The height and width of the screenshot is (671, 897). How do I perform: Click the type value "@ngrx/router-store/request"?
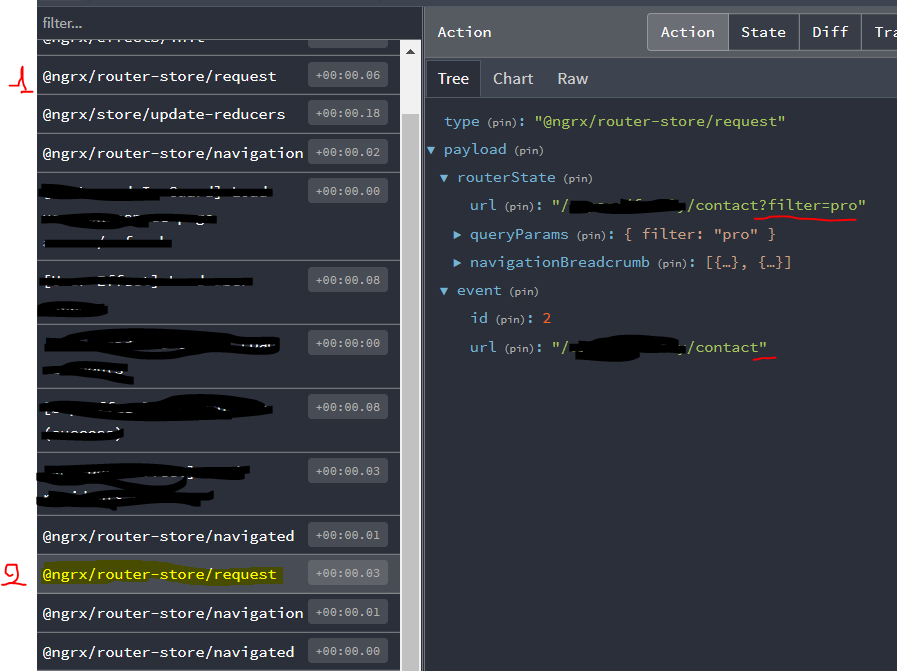point(660,121)
